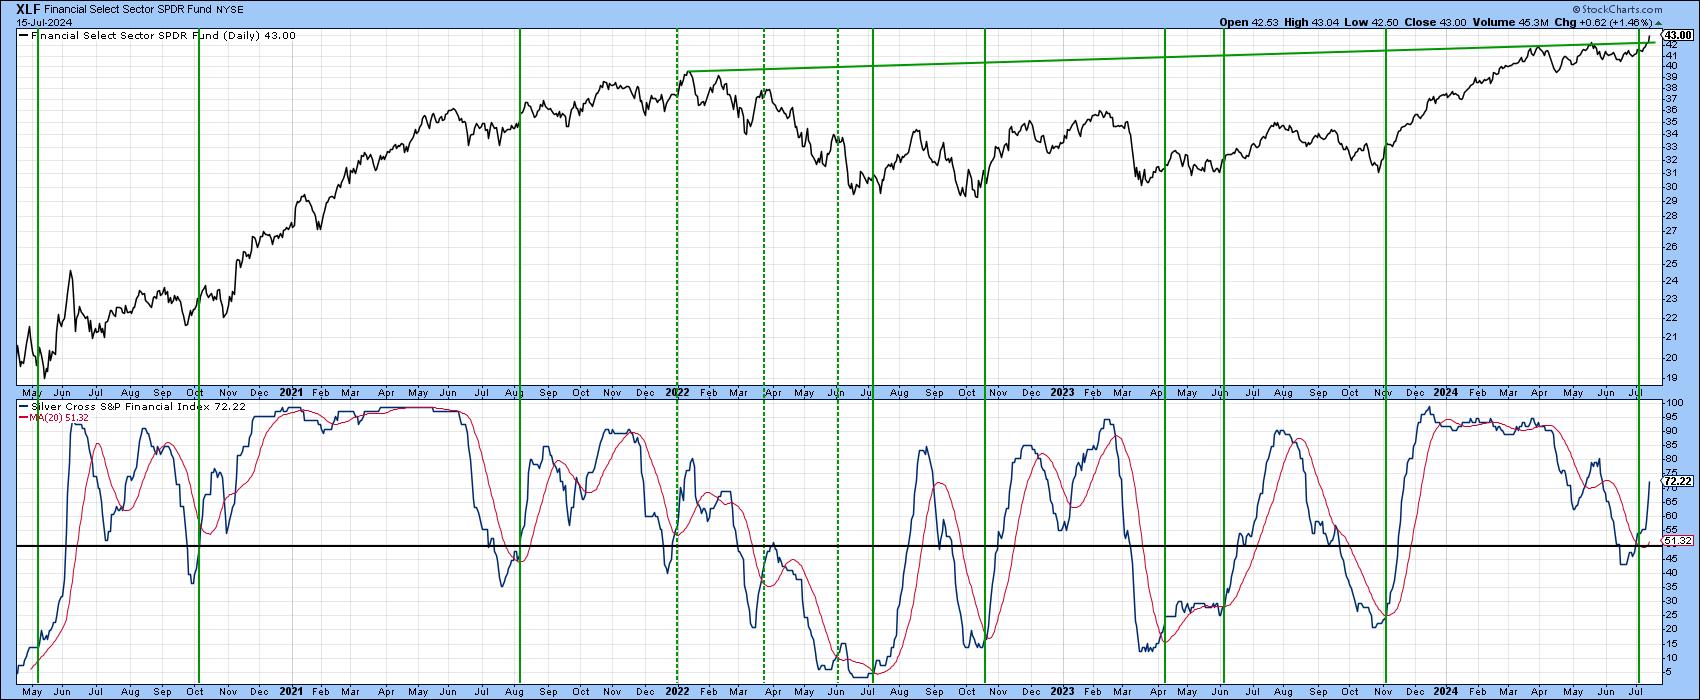1700x700 pixels.
Task: Select the High 43.04 value
Action: (x=1312, y=21)
